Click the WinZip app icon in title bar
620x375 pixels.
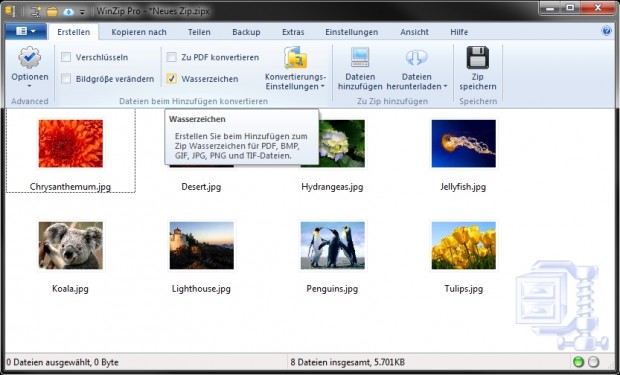click(x=10, y=11)
